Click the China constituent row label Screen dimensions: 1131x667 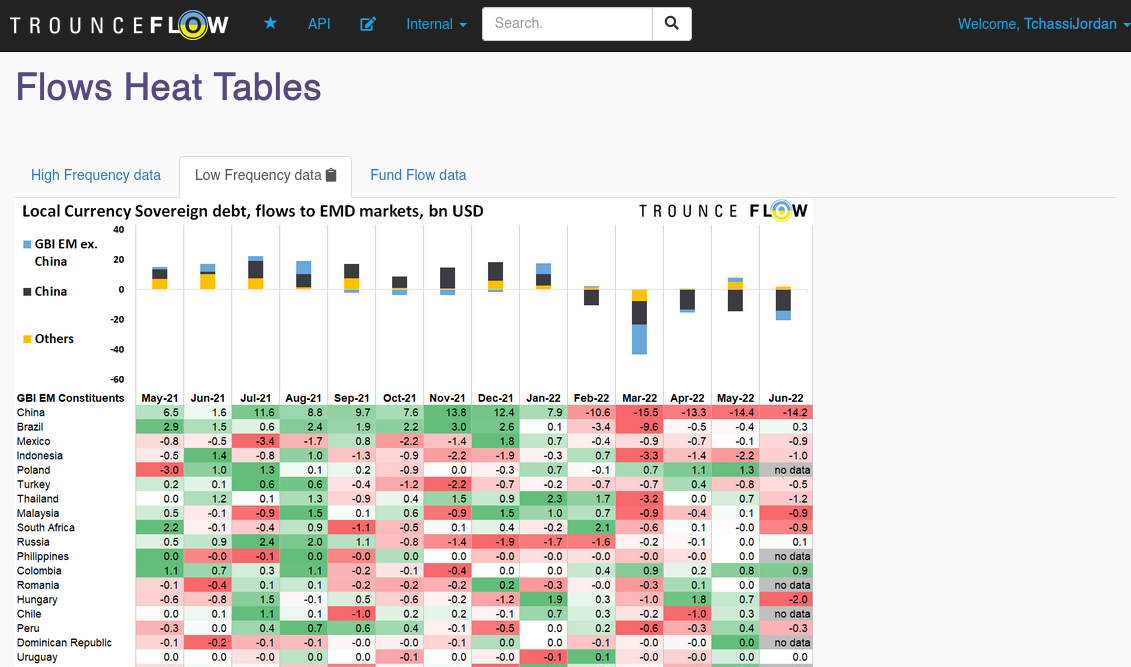30,412
